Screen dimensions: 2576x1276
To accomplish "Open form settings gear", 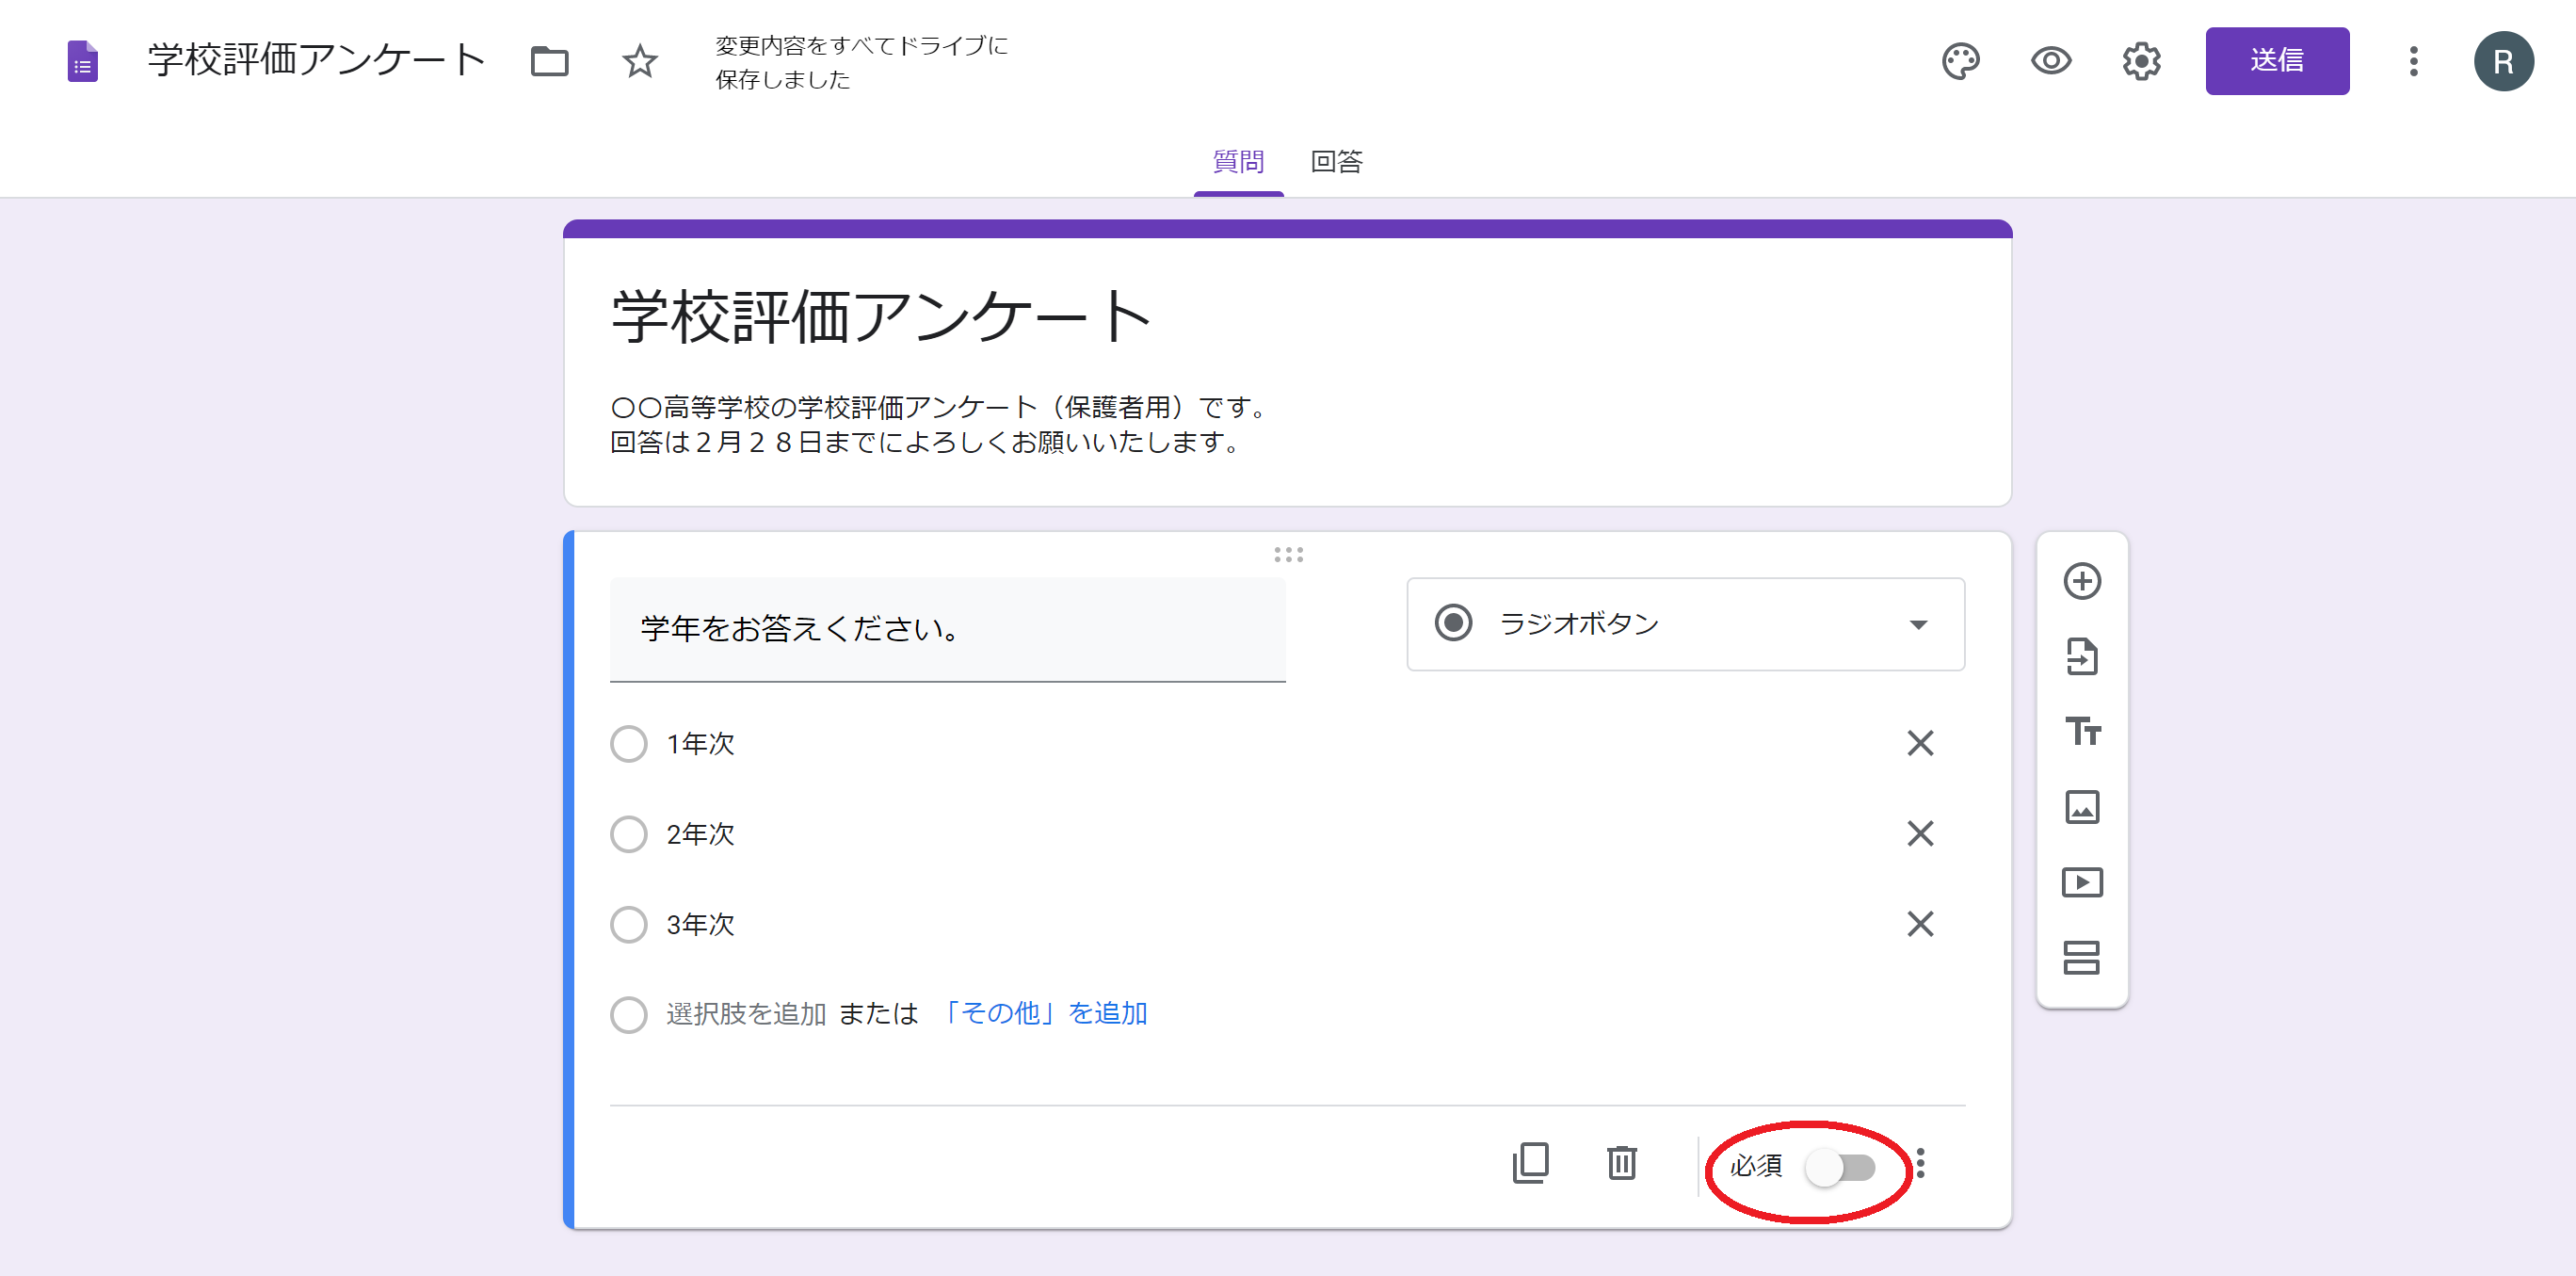I will coord(2141,61).
